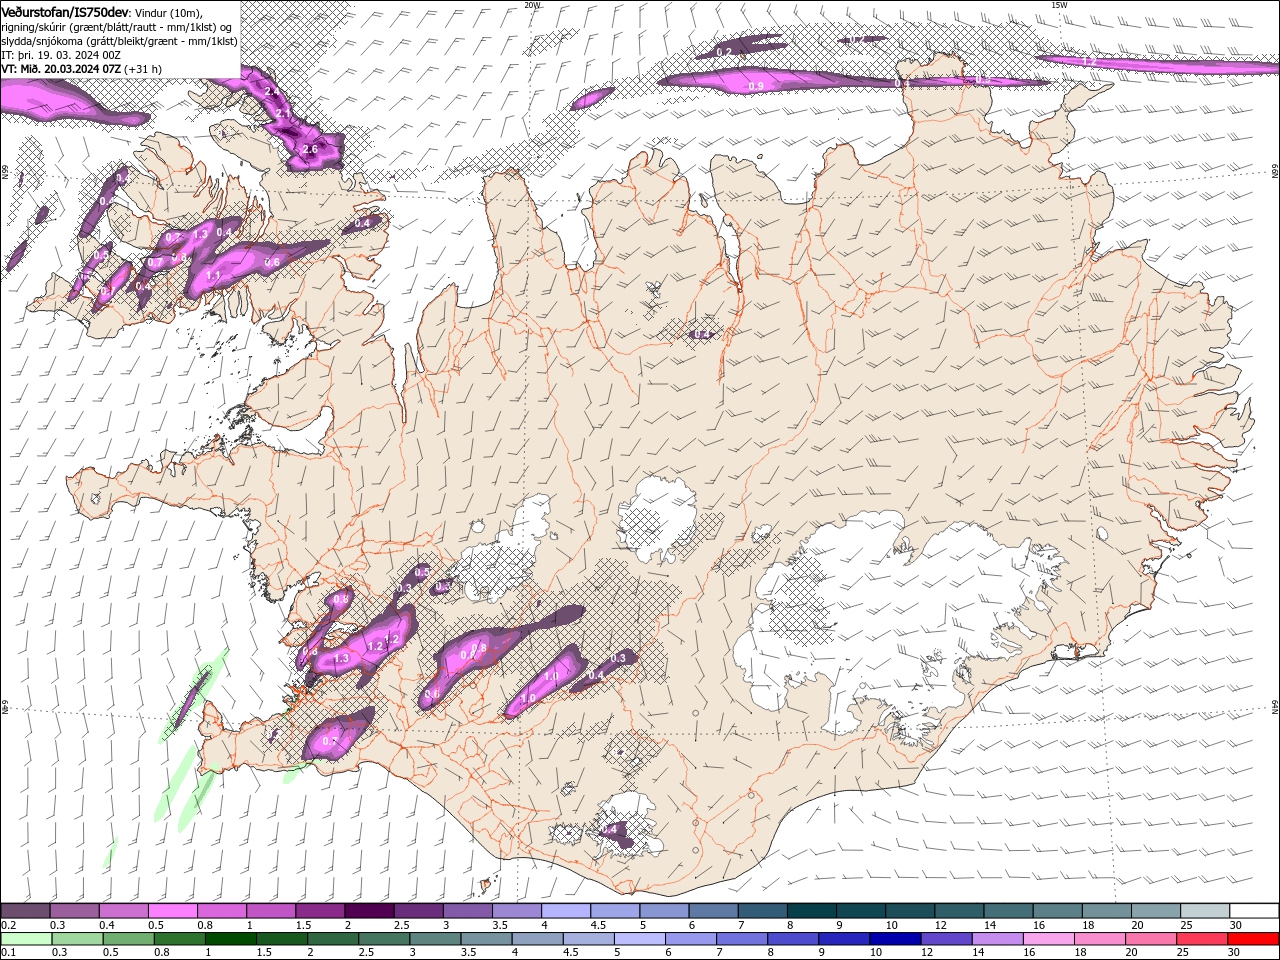Click the 0.4 value in the hatched northern area
1280x960 pixels.
pos(702,334)
